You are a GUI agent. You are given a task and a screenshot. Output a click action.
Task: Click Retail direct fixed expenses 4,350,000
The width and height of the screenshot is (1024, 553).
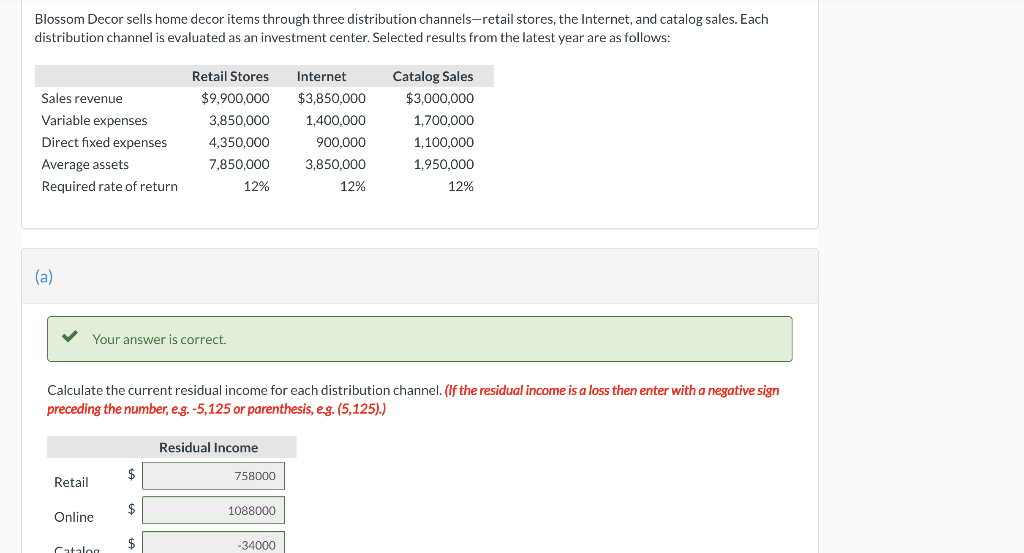[239, 142]
